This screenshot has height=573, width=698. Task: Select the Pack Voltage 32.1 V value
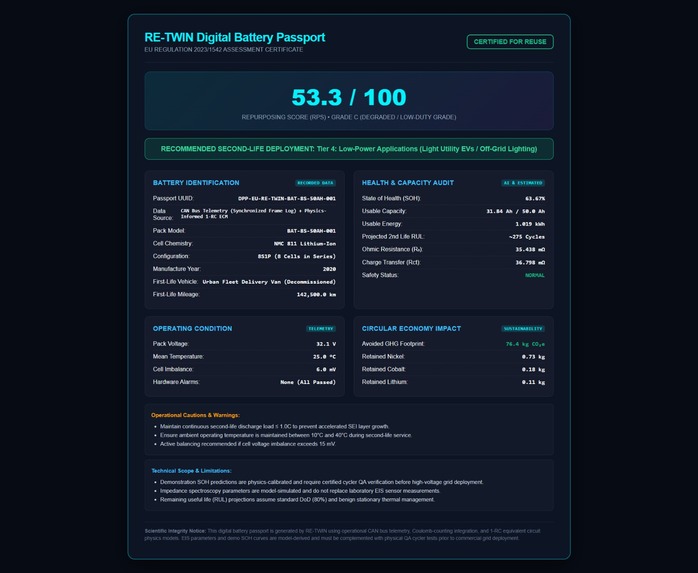coord(326,344)
